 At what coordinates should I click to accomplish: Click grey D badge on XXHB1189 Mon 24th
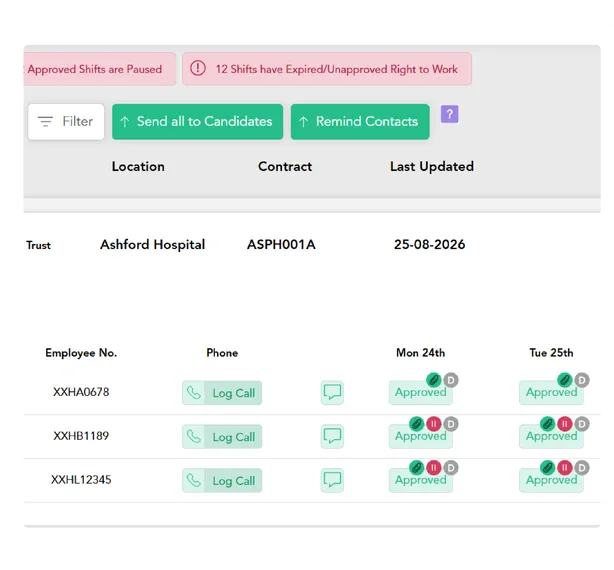pos(451,424)
